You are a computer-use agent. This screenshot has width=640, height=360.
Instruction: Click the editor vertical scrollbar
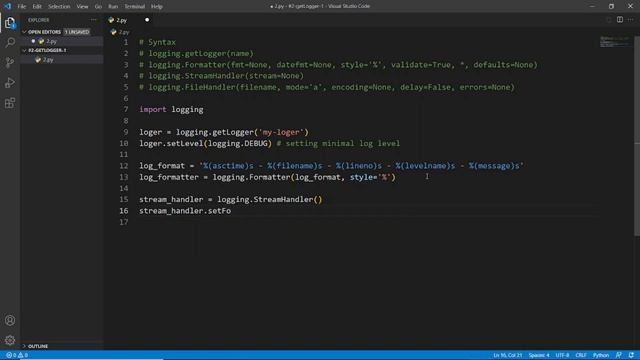click(637, 136)
